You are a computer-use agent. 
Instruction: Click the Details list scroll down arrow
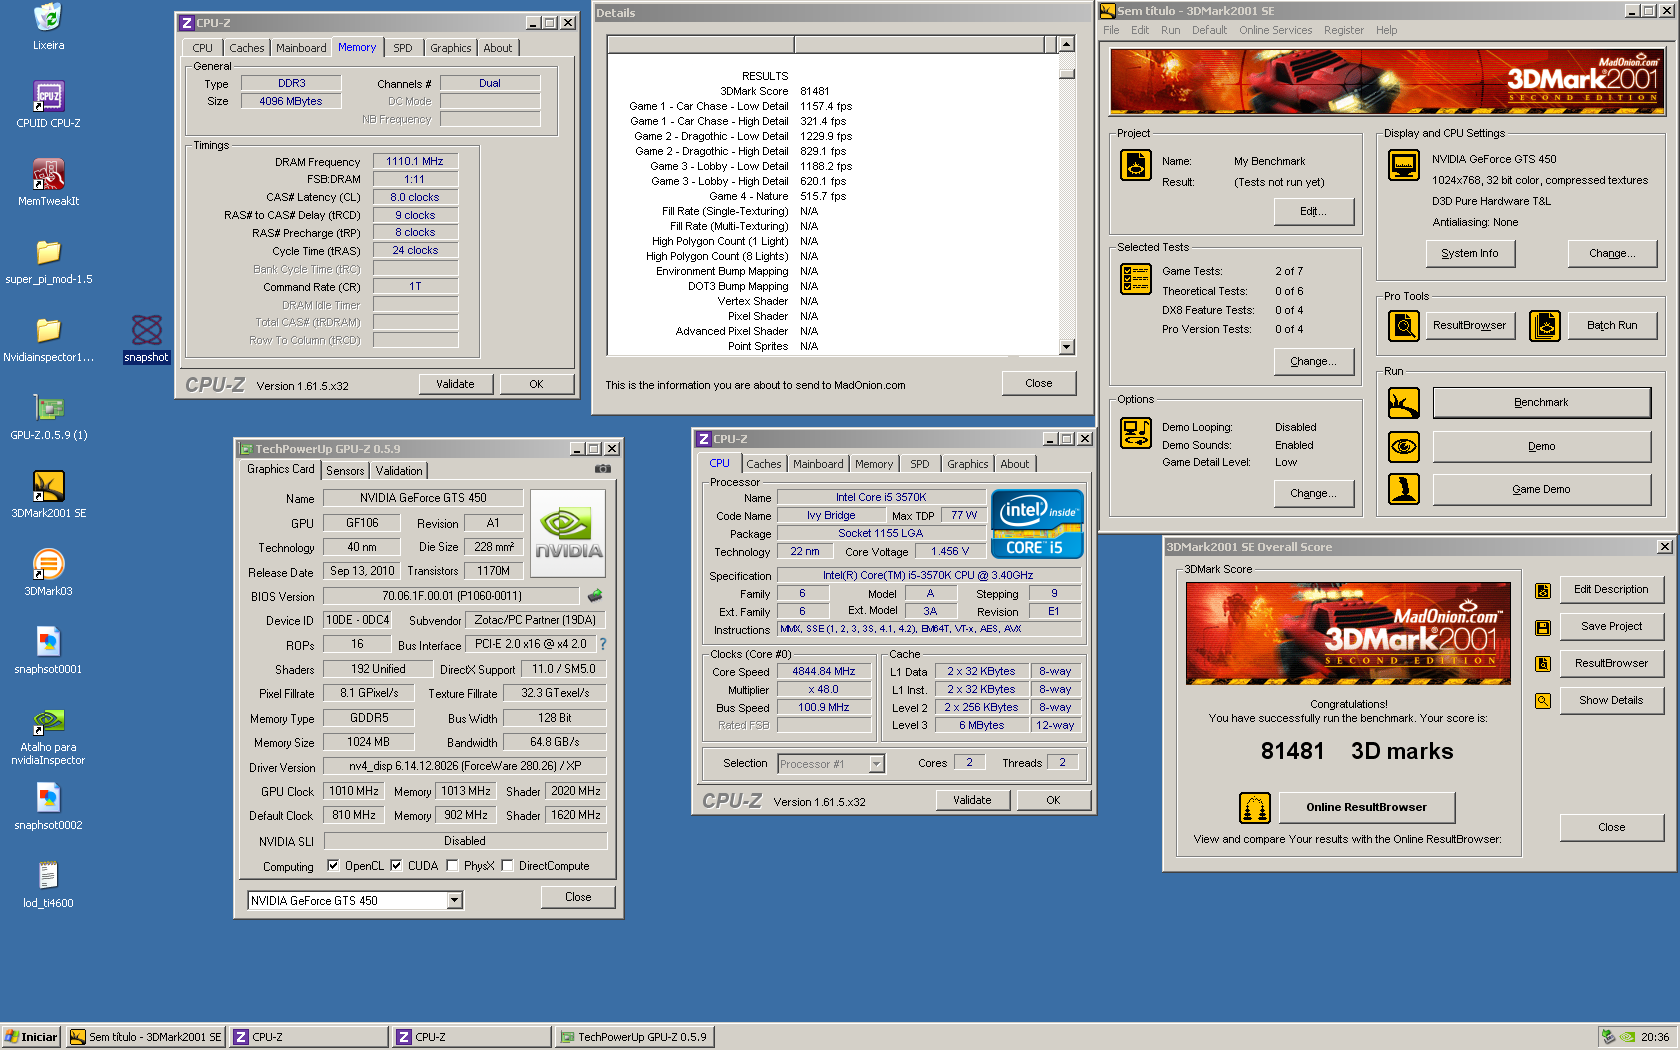pyautogui.click(x=1066, y=347)
